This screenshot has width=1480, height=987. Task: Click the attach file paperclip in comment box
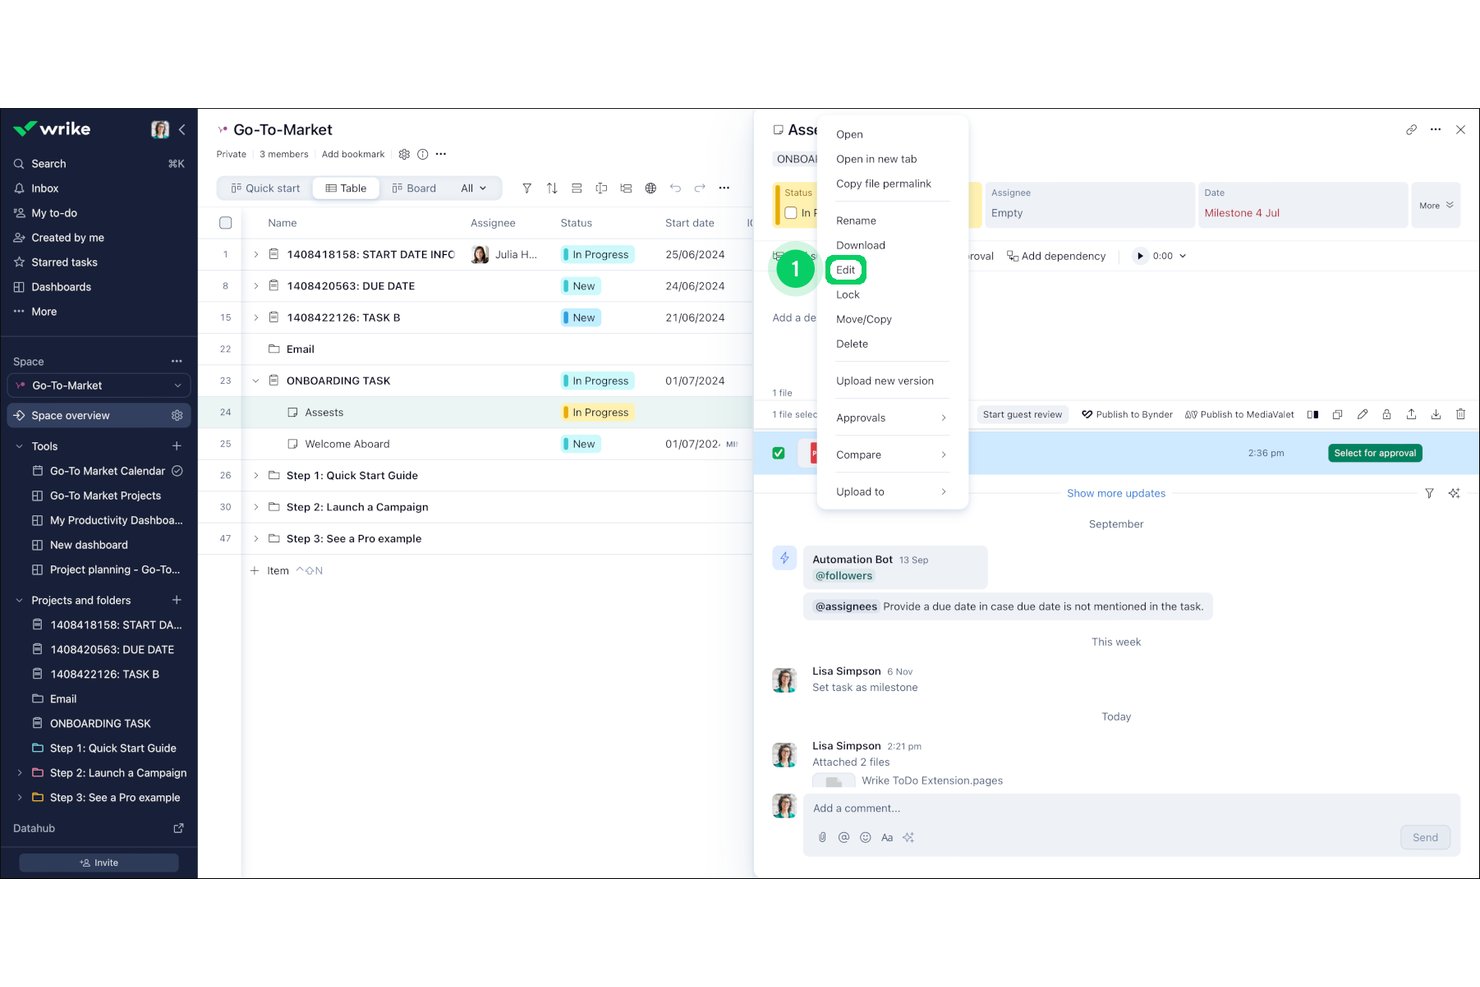coord(822,838)
